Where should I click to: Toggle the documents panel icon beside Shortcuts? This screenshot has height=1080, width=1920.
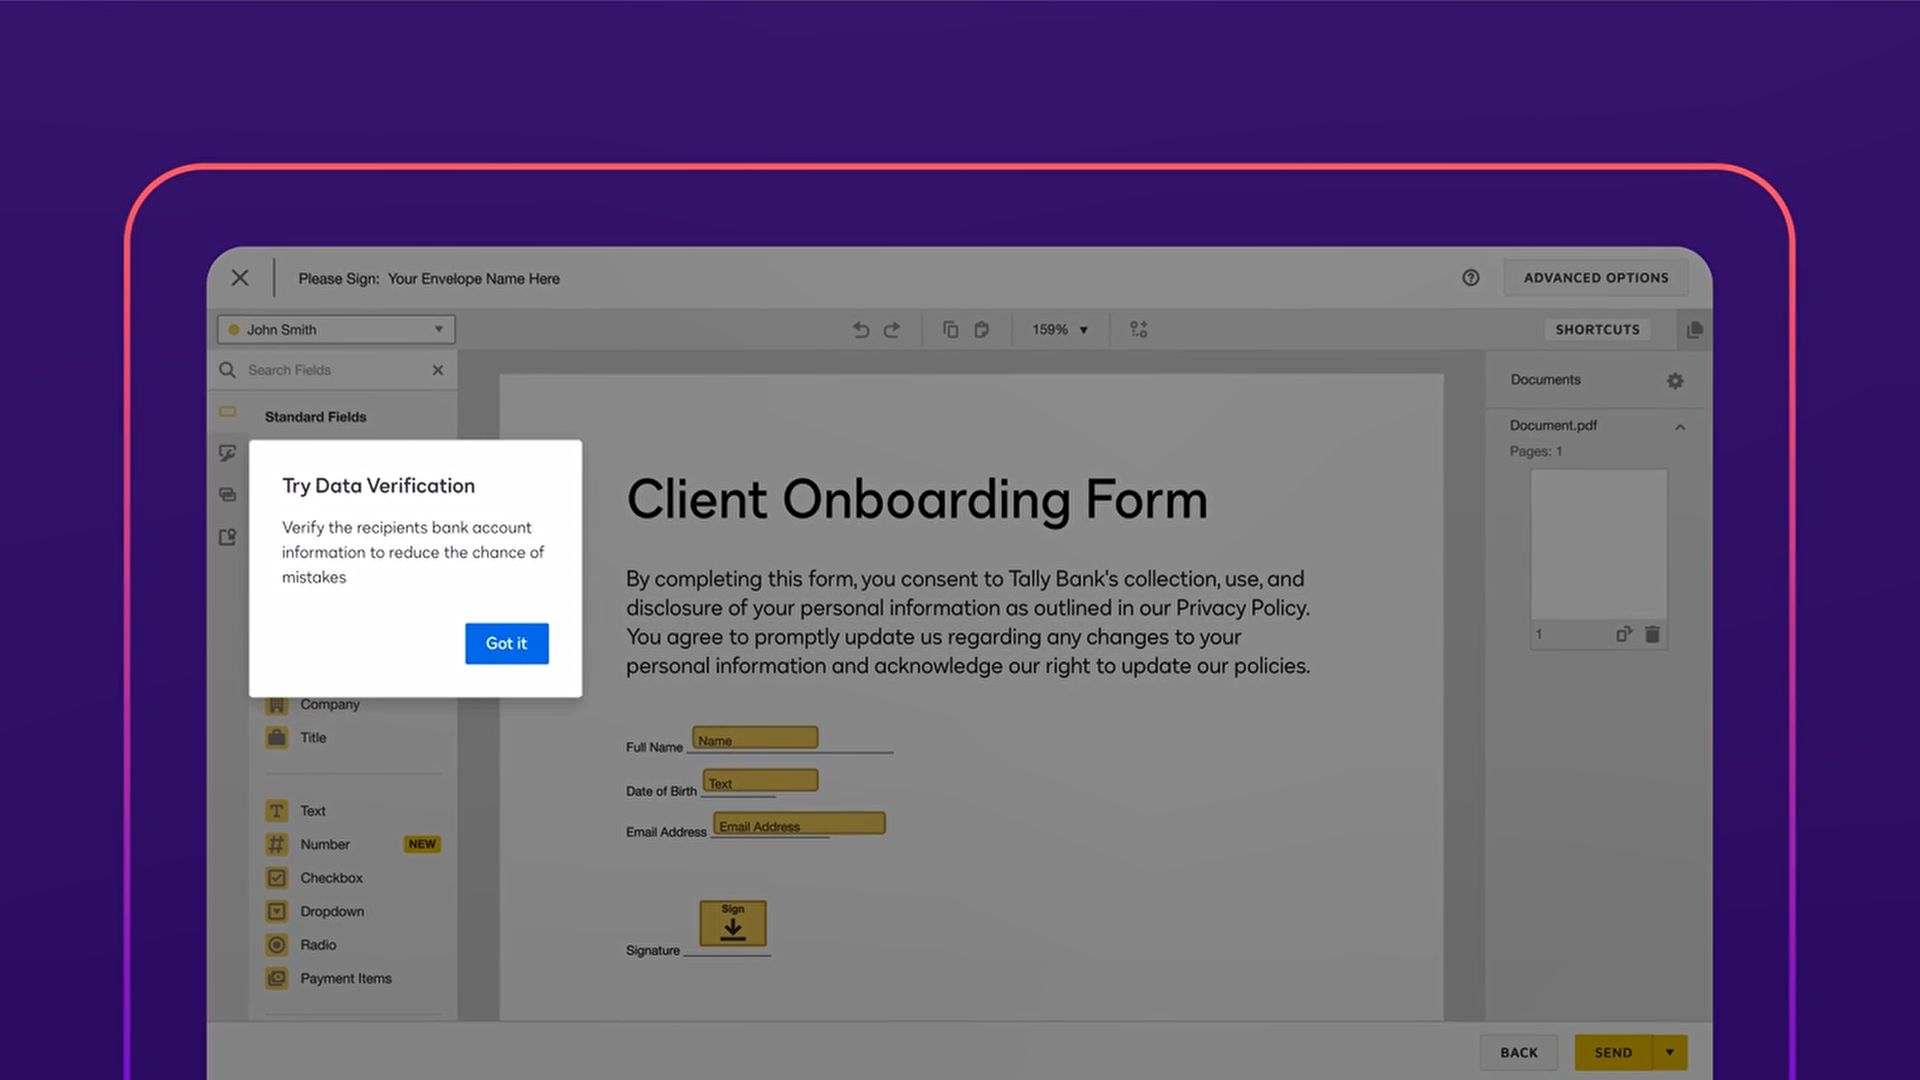1694,330
